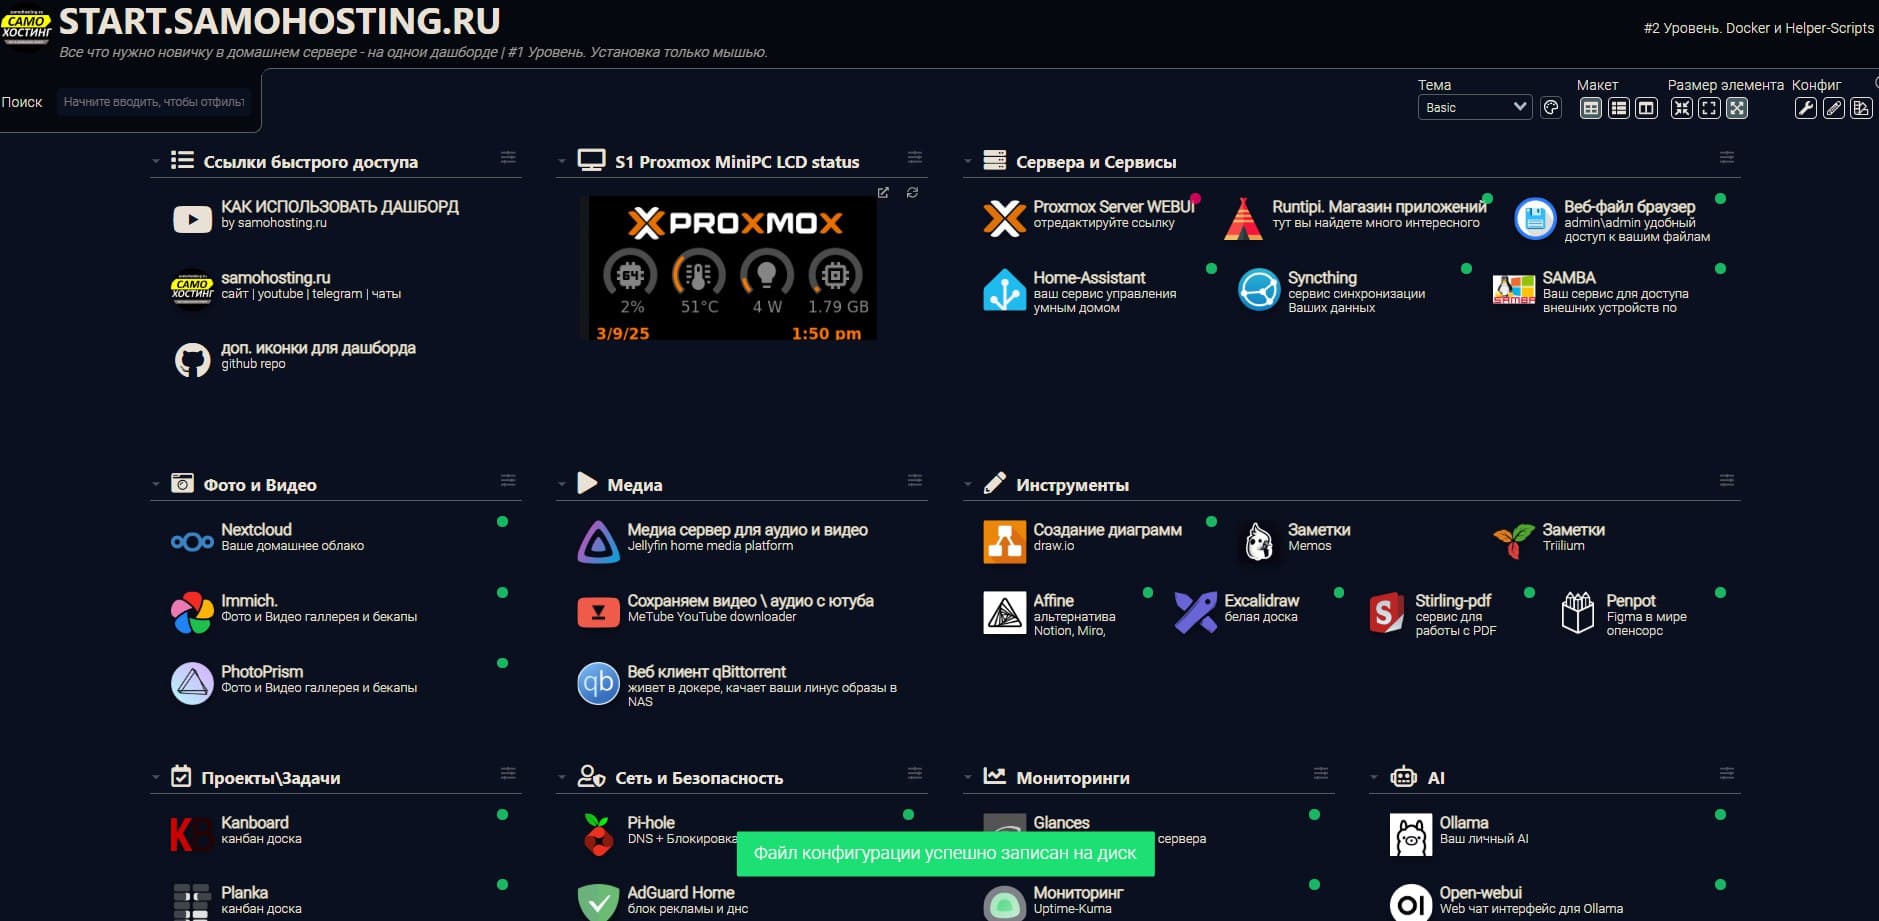Image resolution: width=1879 pixels, height=921 pixels.
Task: Click the Home-Assistant icon
Action: (x=1004, y=290)
